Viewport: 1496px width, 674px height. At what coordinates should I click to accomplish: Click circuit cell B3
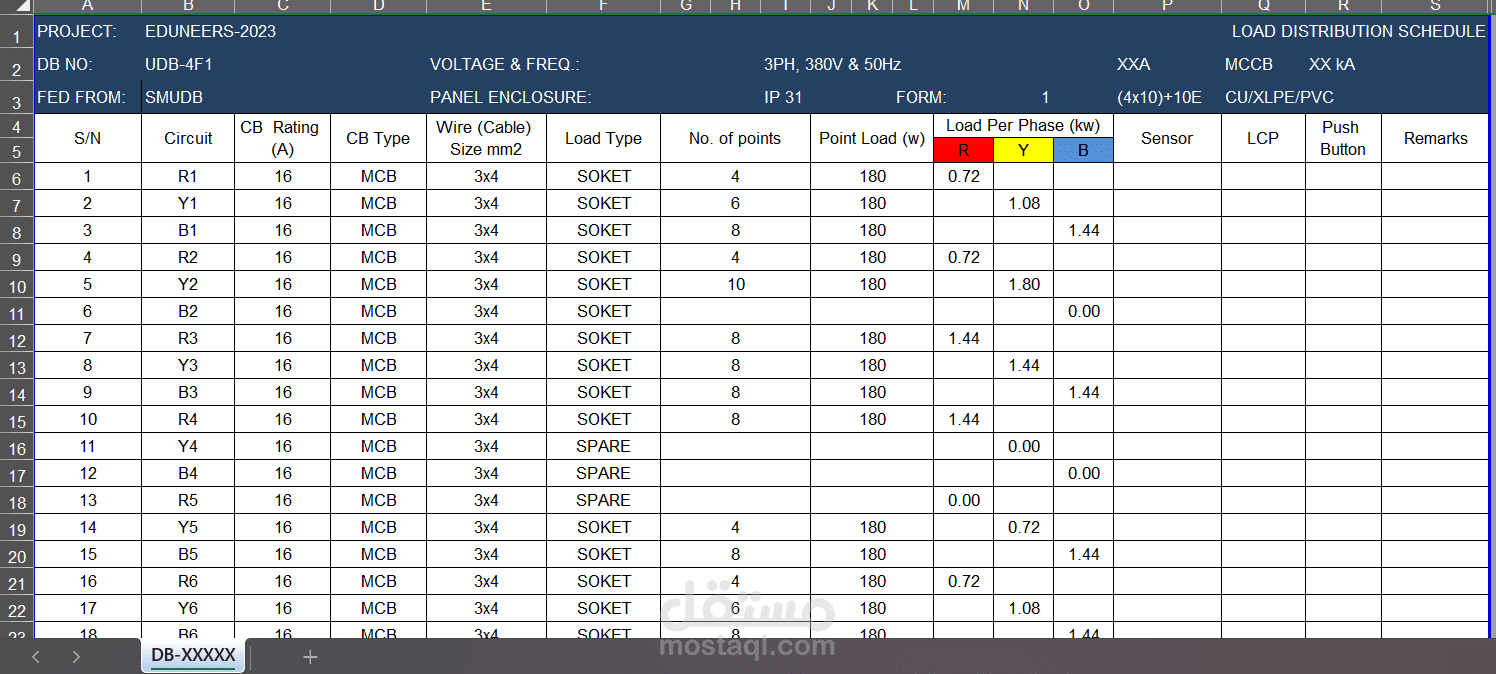pyautogui.click(x=188, y=392)
